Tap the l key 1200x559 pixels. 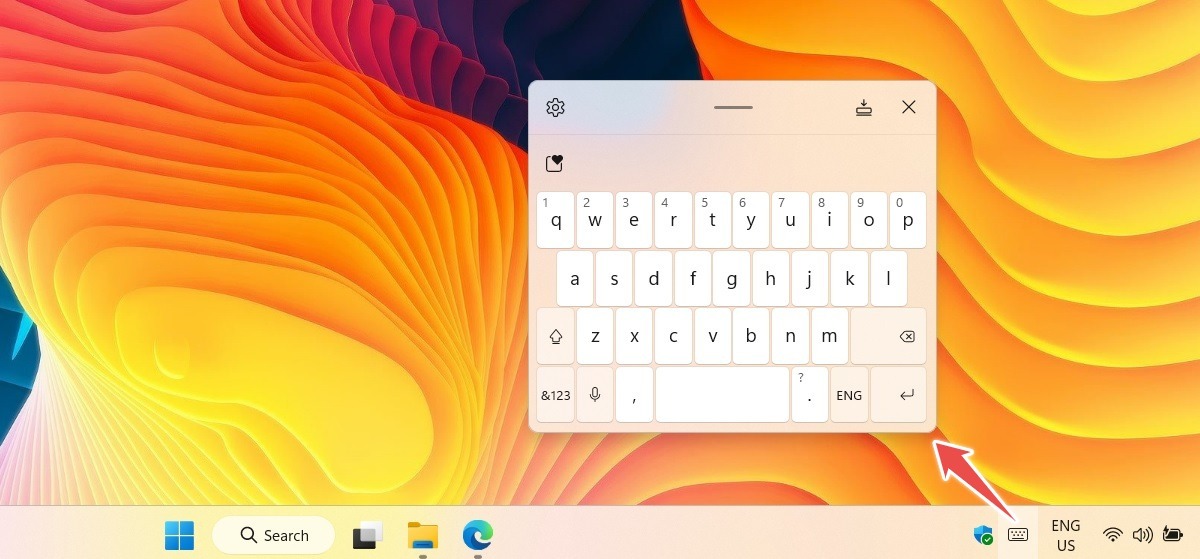[x=888, y=278]
